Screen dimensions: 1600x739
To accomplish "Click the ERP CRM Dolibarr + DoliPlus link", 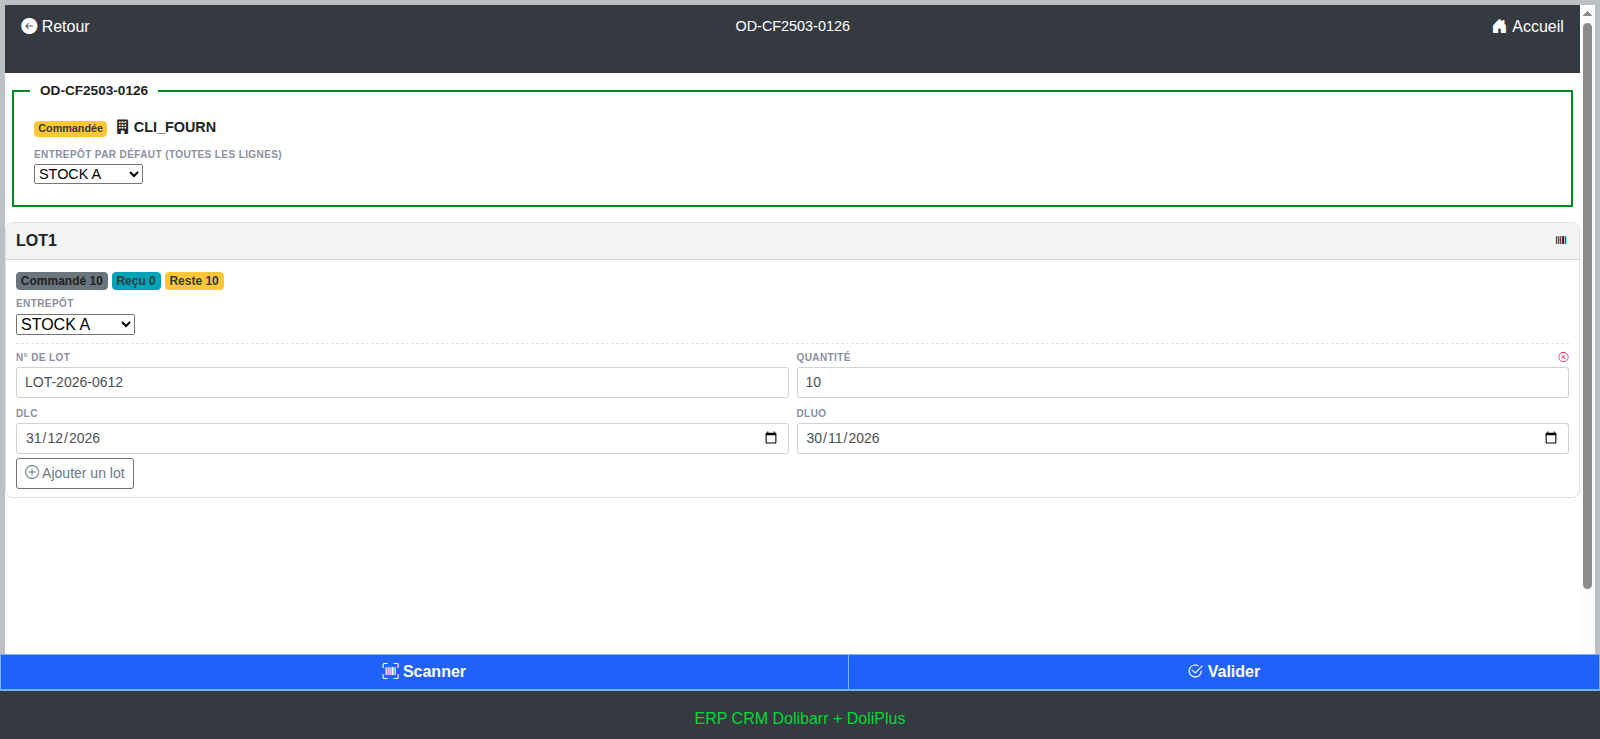I will click(x=800, y=718).
